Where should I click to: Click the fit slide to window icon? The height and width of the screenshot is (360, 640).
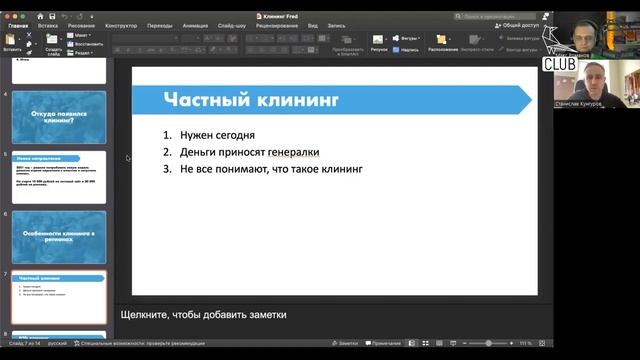click(542, 343)
